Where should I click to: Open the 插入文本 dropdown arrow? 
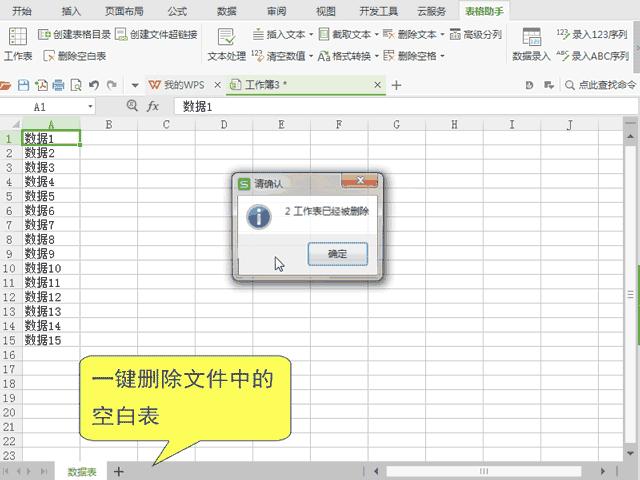pos(311,34)
